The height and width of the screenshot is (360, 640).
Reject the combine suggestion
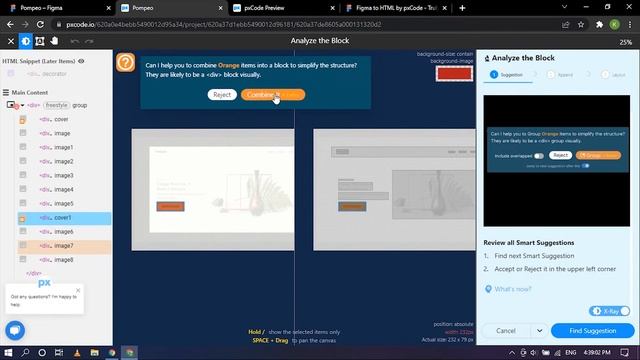pyautogui.click(x=222, y=95)
